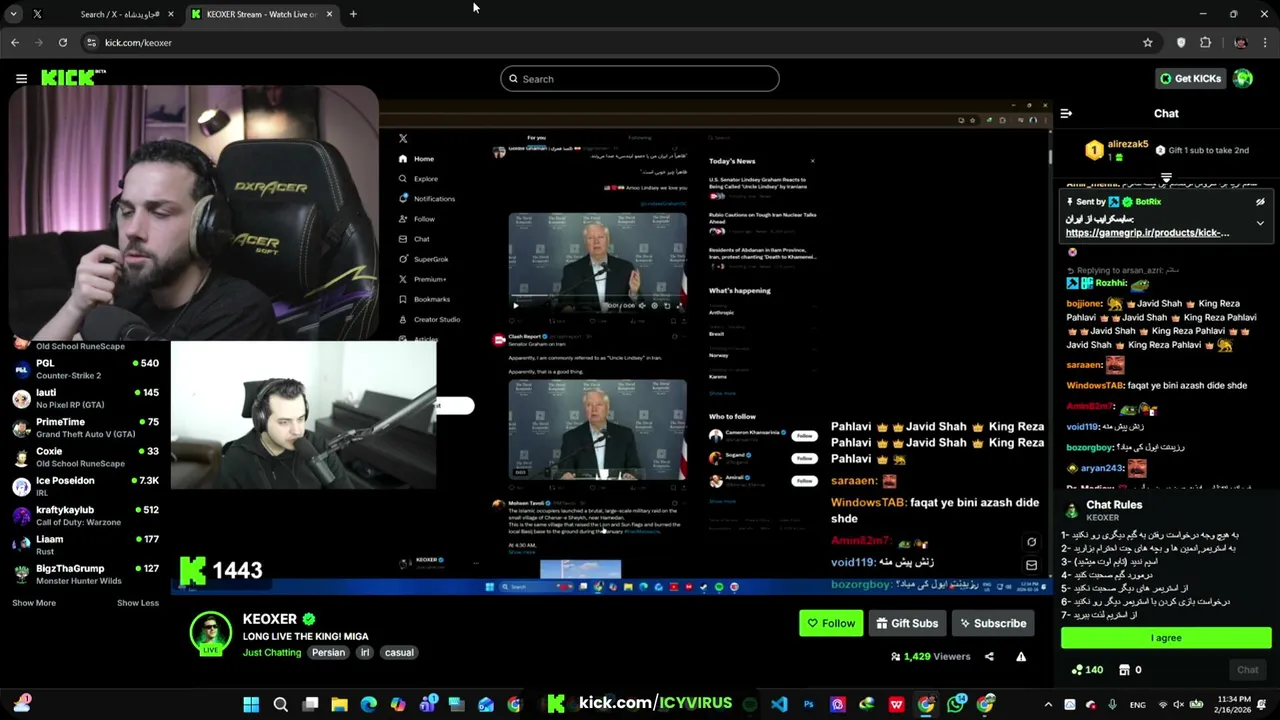The width and height of the screenshot is (1280, 720).
Task: Open Liaam channel in sidebar
Action: [x=85, y=544]
